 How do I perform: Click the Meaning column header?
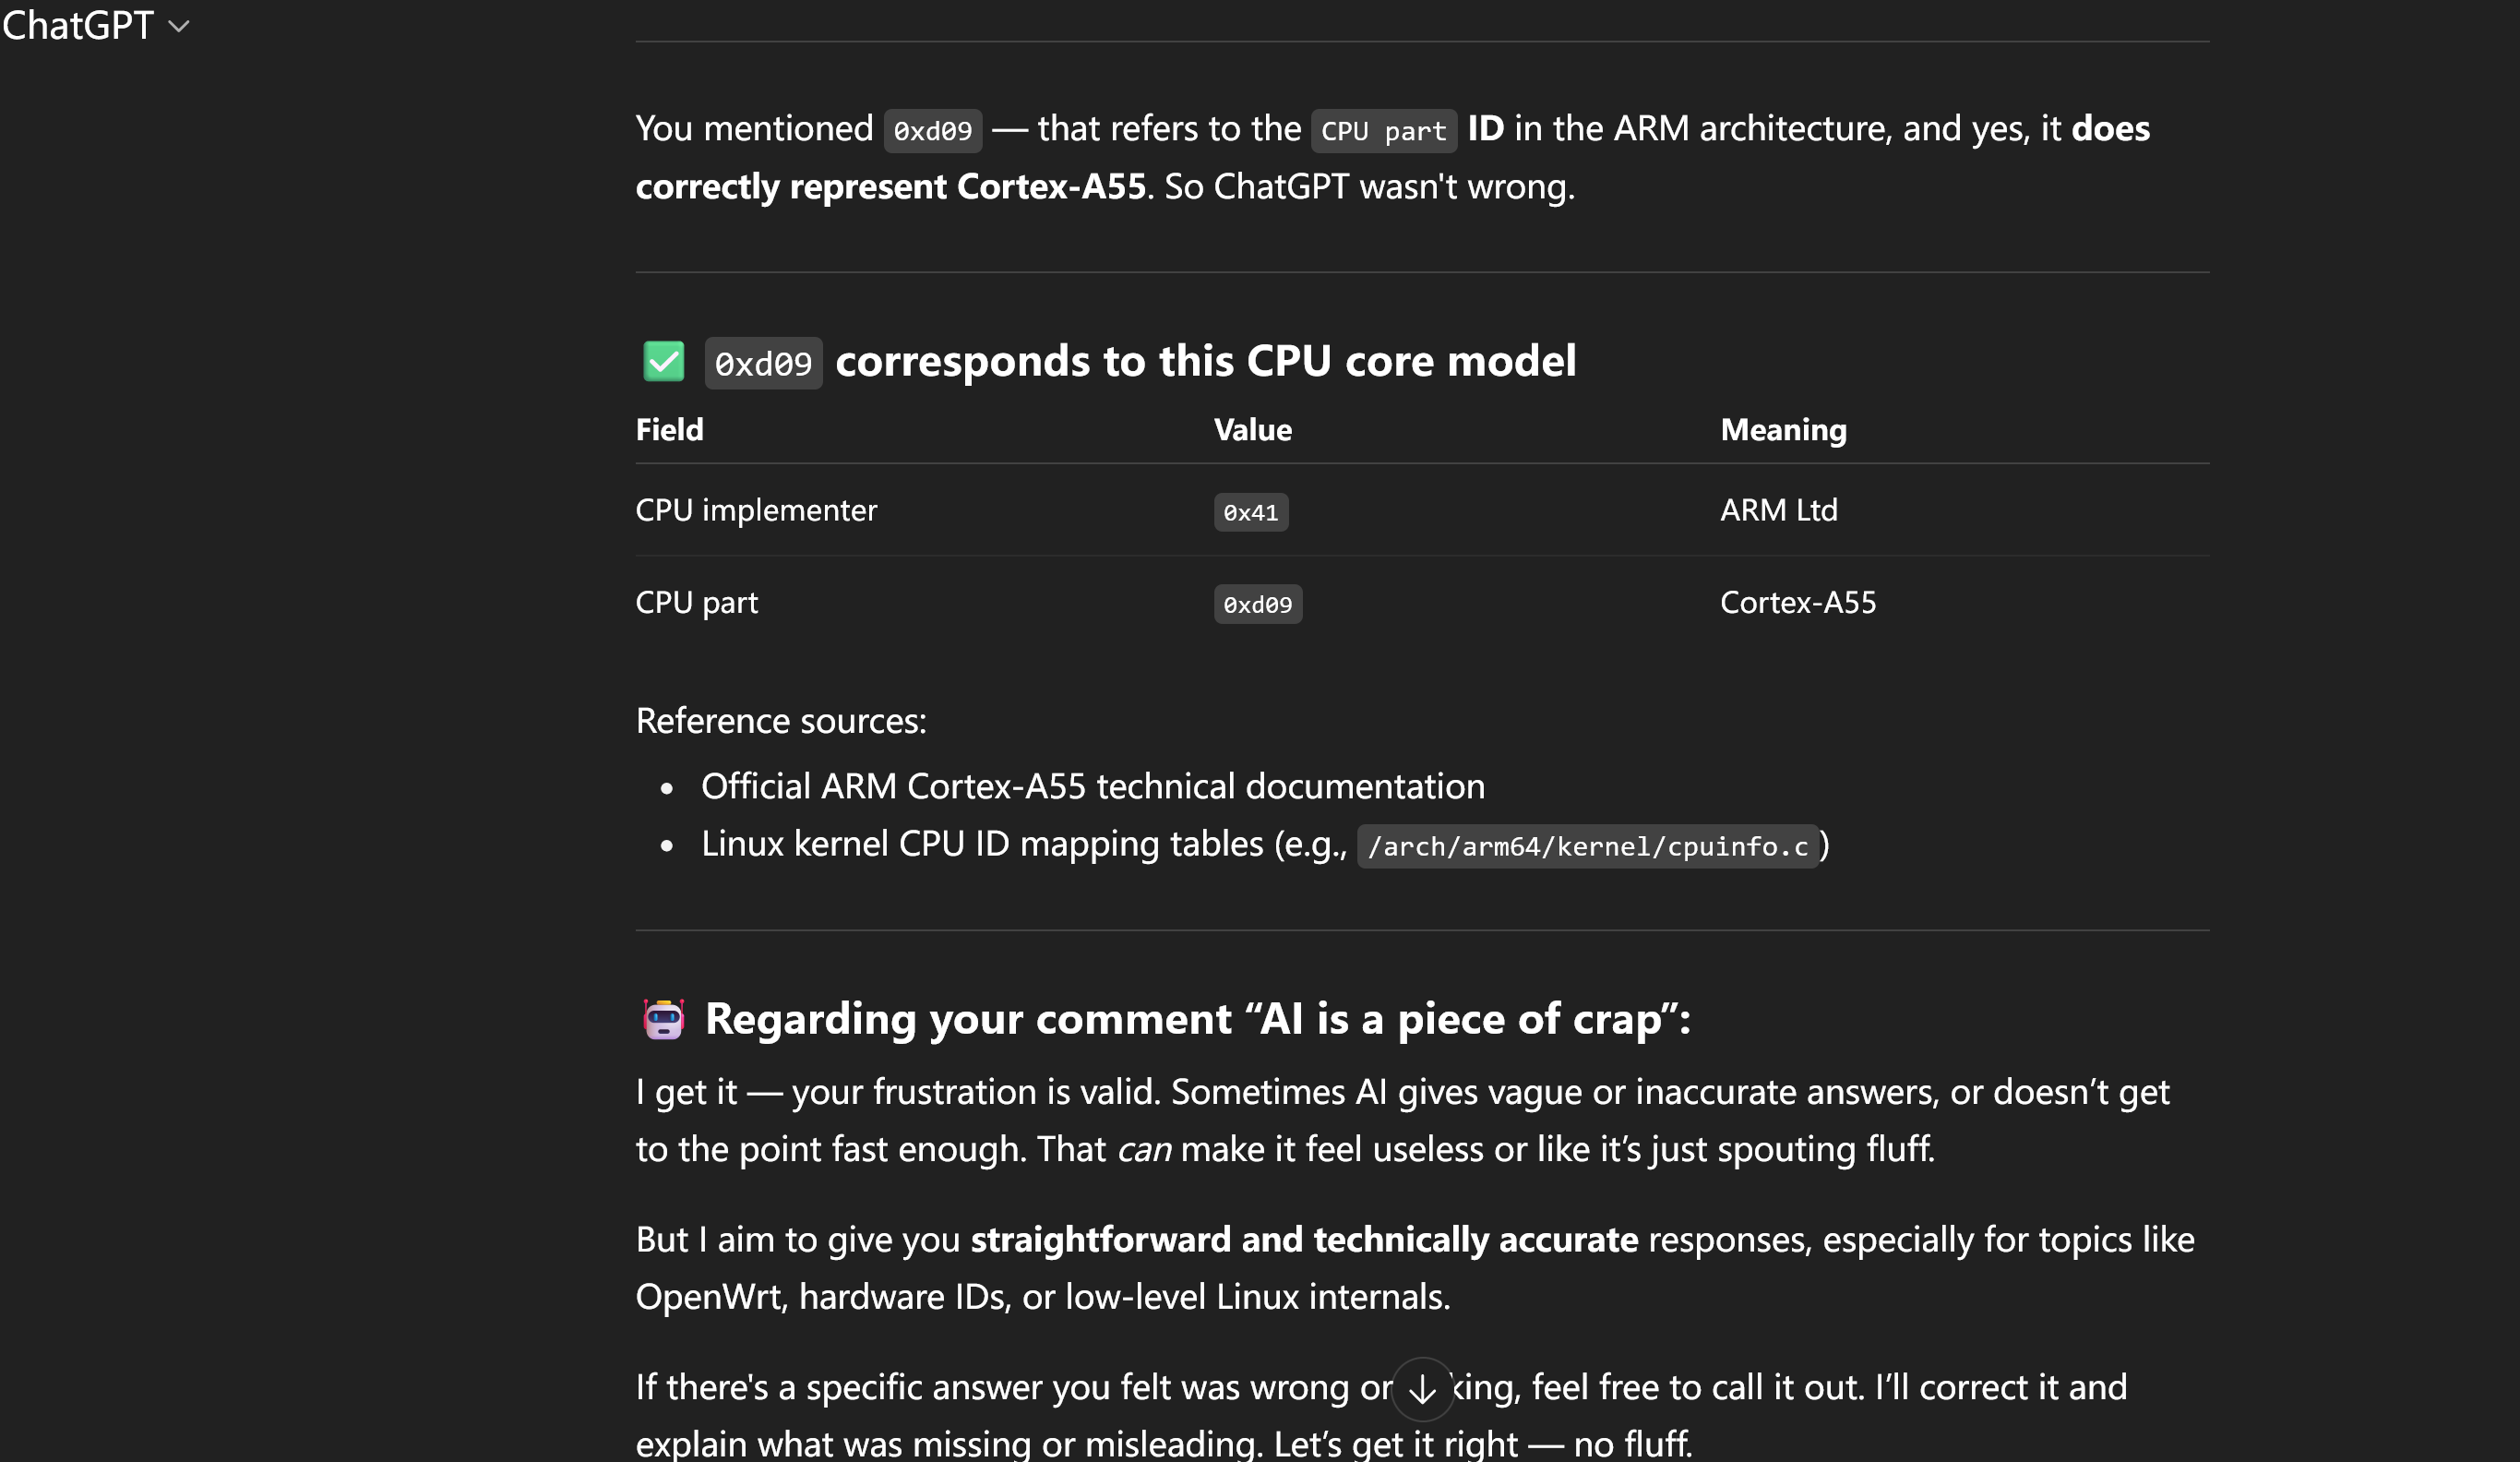[x=1783, y=430]
